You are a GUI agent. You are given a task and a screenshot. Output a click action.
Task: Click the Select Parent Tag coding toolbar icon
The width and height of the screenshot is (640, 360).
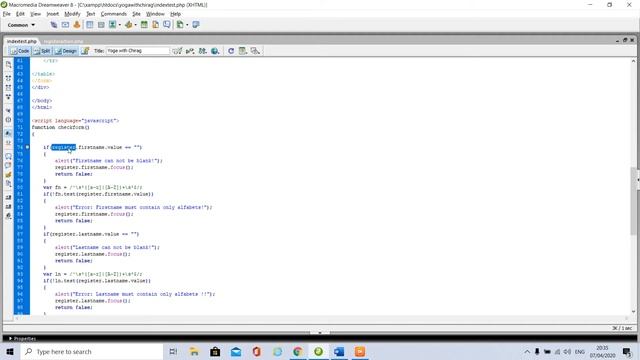point(8,111)
